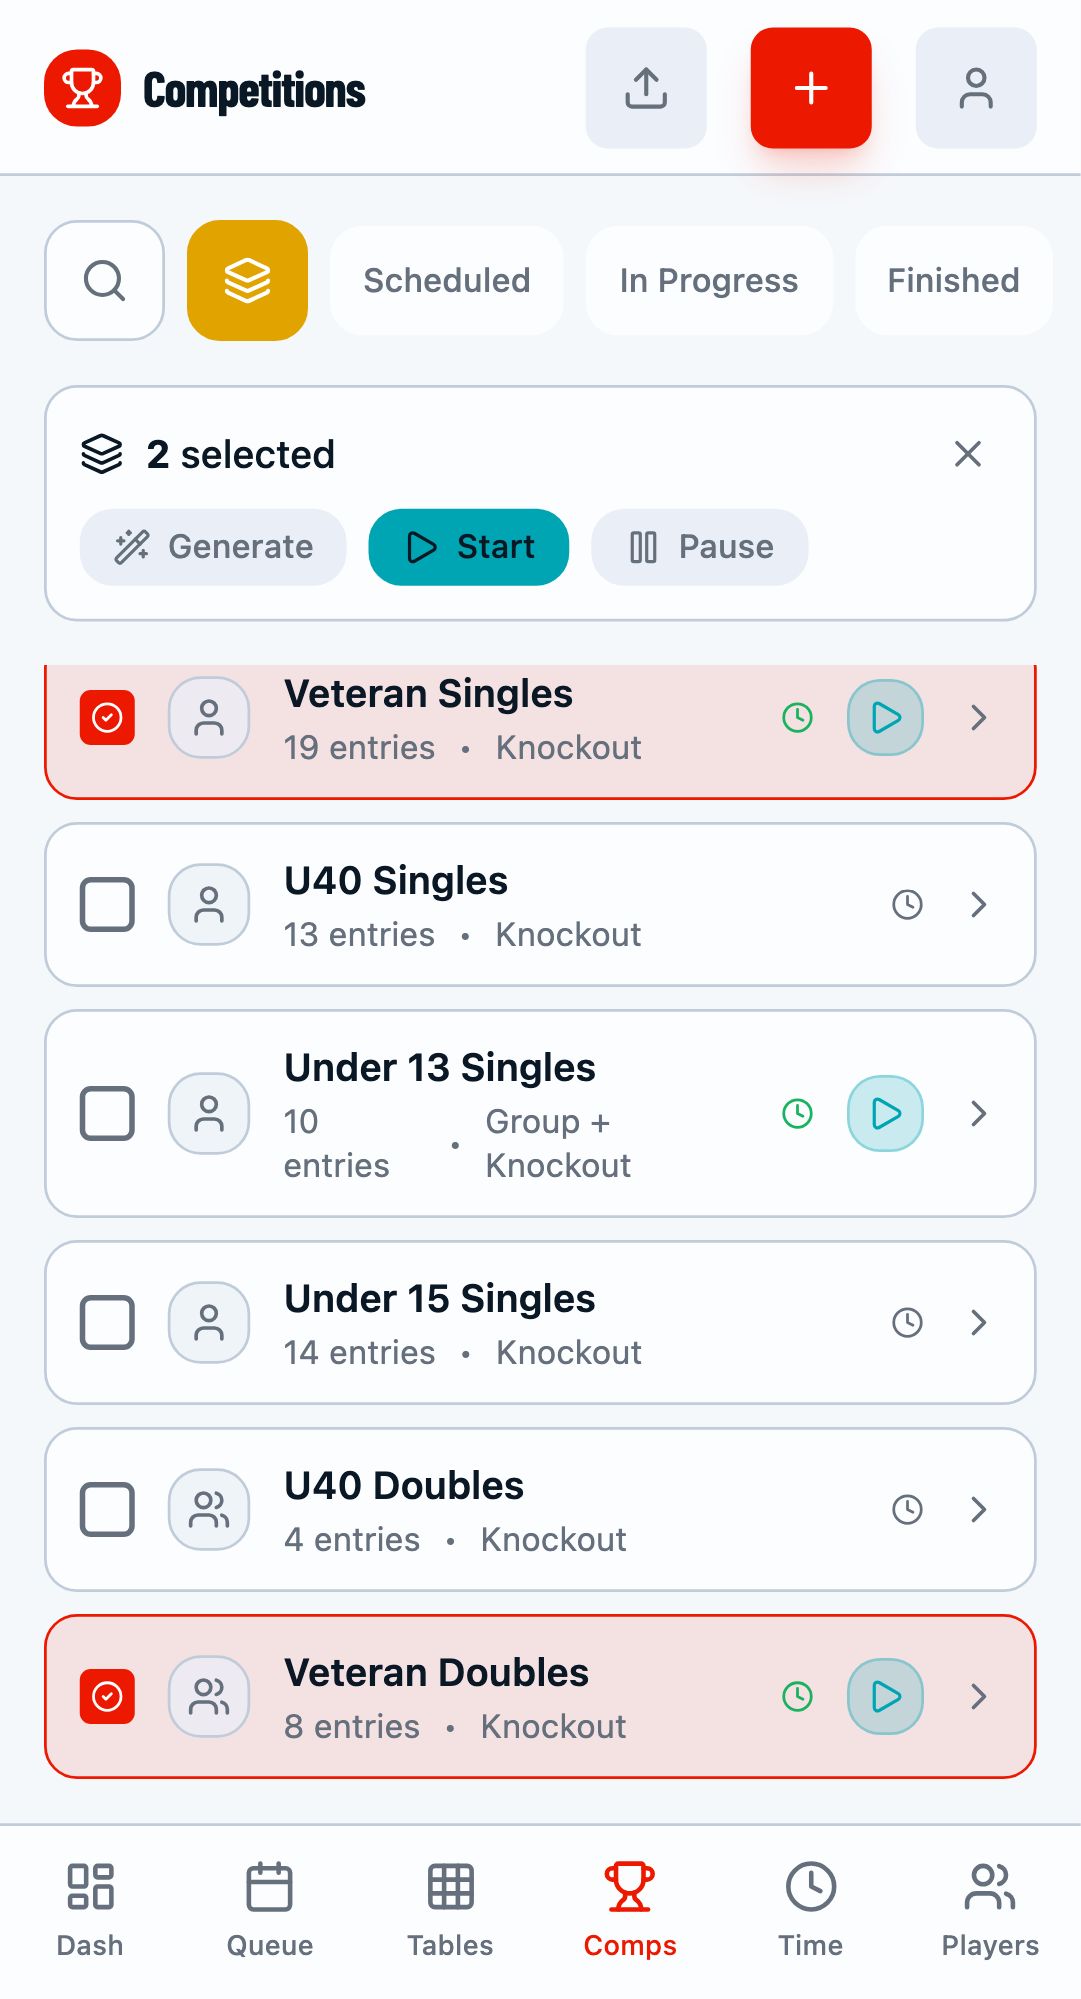The height and width of the screenshot is (1999, 1081).
Task: Click the teal Start button
Action: click(469, 547)
